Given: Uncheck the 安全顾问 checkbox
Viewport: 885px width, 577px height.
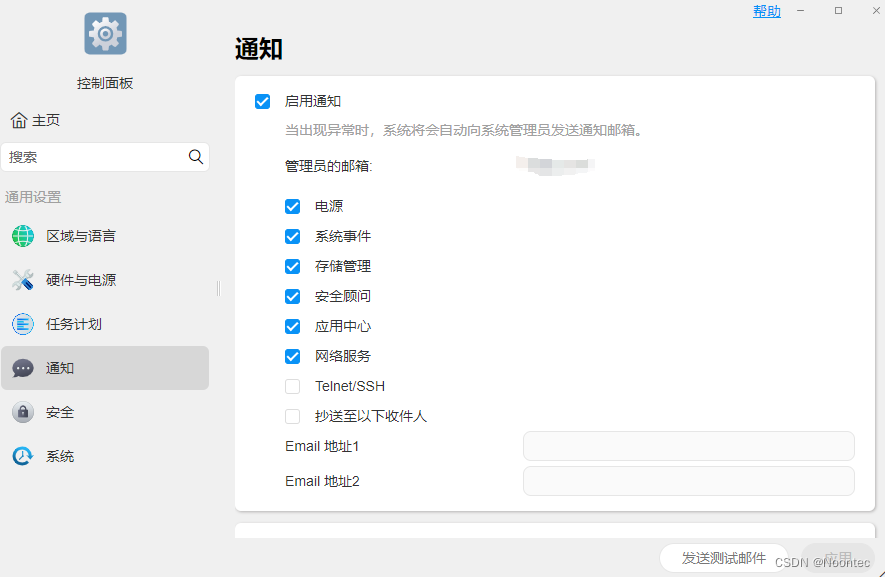Looking at the screenshot, I should [293, 296].
